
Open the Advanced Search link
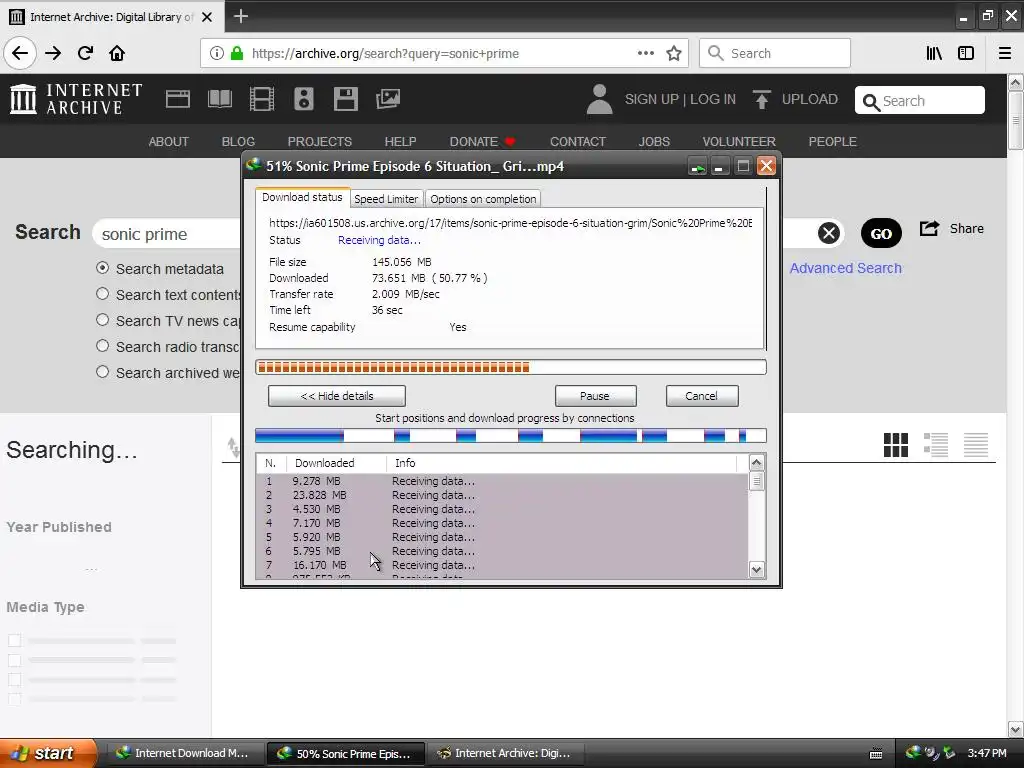(846, 268)
